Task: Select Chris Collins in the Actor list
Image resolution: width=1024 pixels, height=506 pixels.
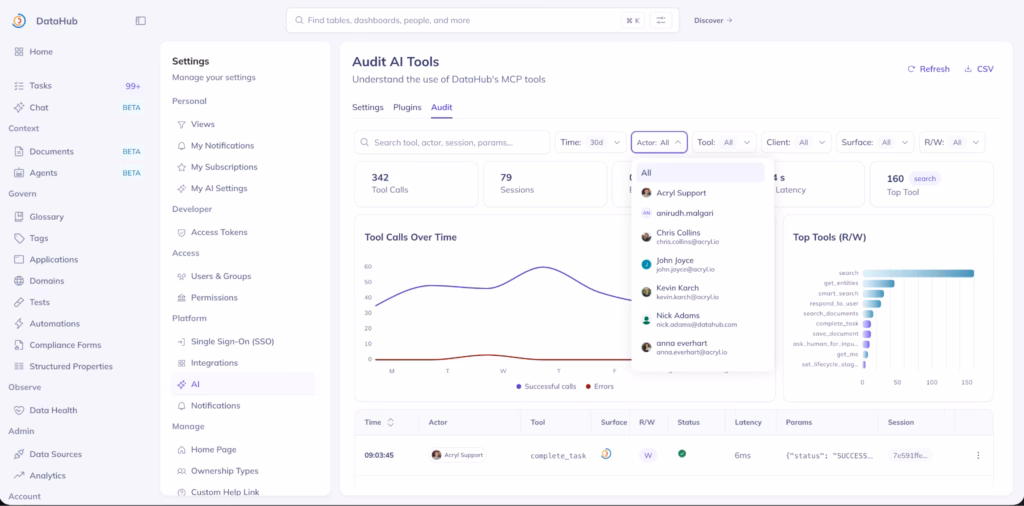Action: [x=700, y=236]
